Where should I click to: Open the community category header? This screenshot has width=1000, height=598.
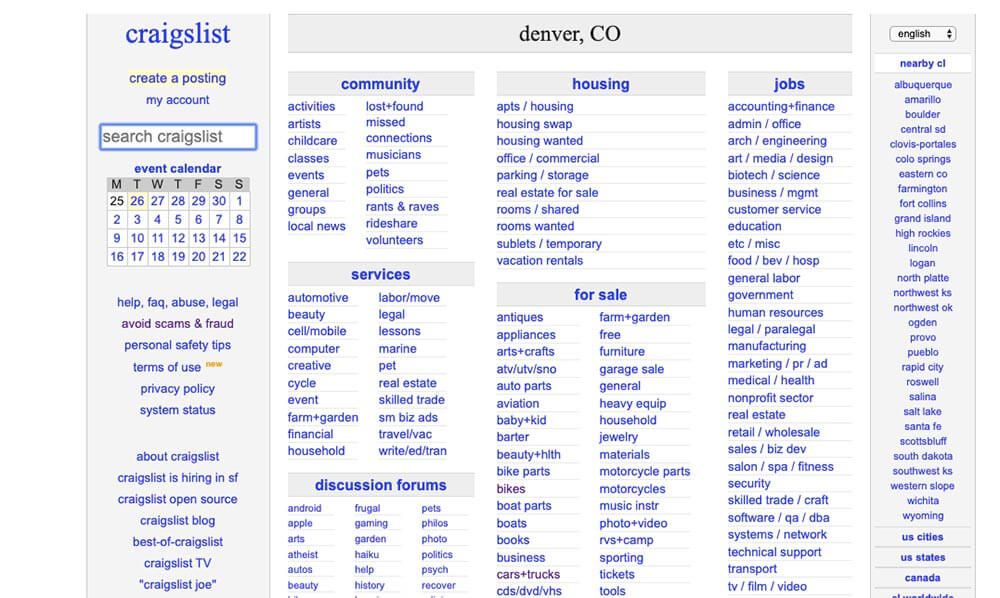tap(380, 85)
